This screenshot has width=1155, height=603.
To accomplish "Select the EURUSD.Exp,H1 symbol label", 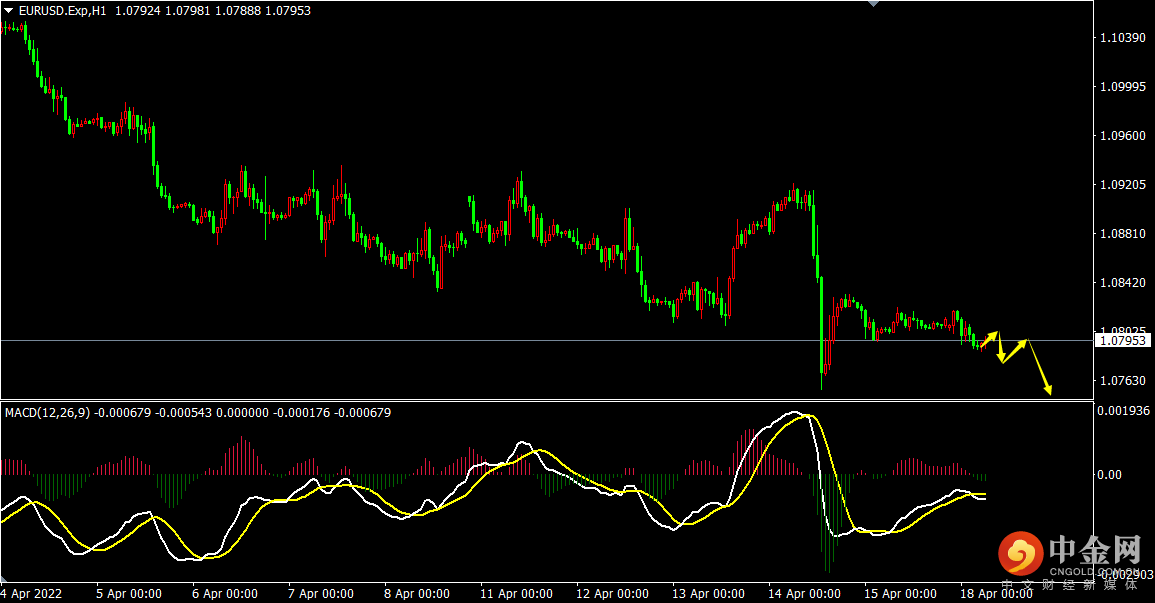I will (x=63, y=11).
